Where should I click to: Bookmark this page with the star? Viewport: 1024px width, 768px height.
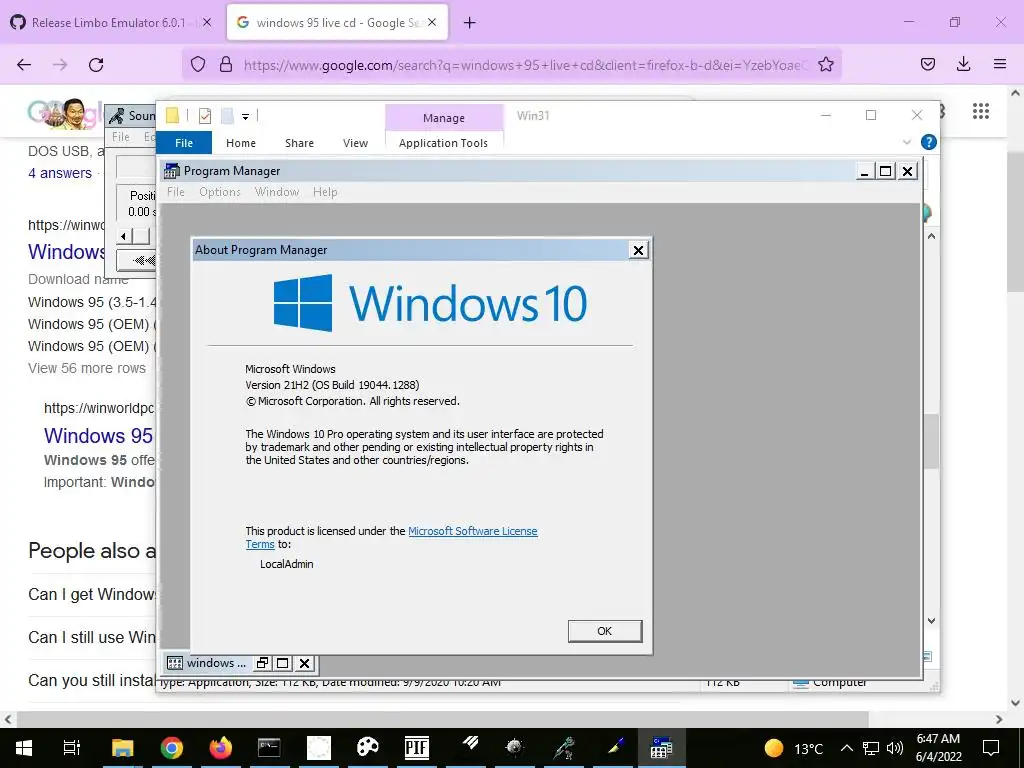coord(825,64)
